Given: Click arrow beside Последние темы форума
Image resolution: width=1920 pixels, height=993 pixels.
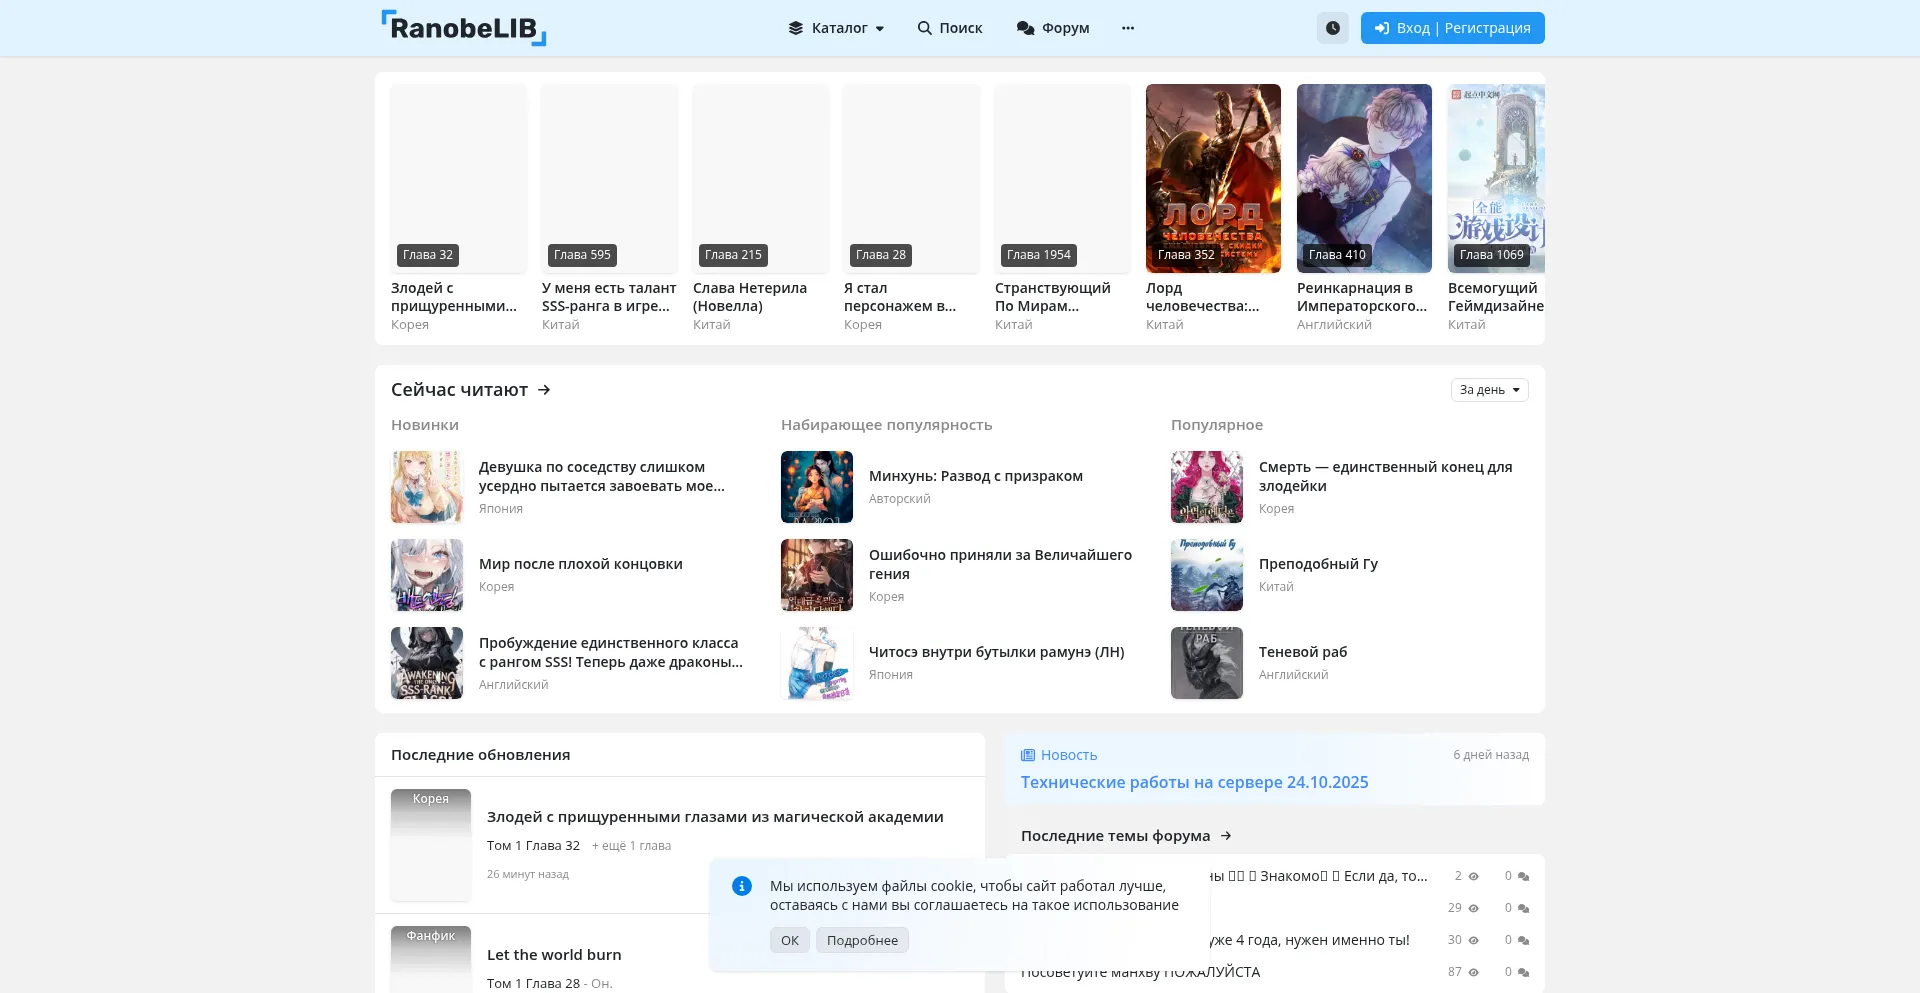Looking at the screenshot, I should click(x=1226, y=836).
